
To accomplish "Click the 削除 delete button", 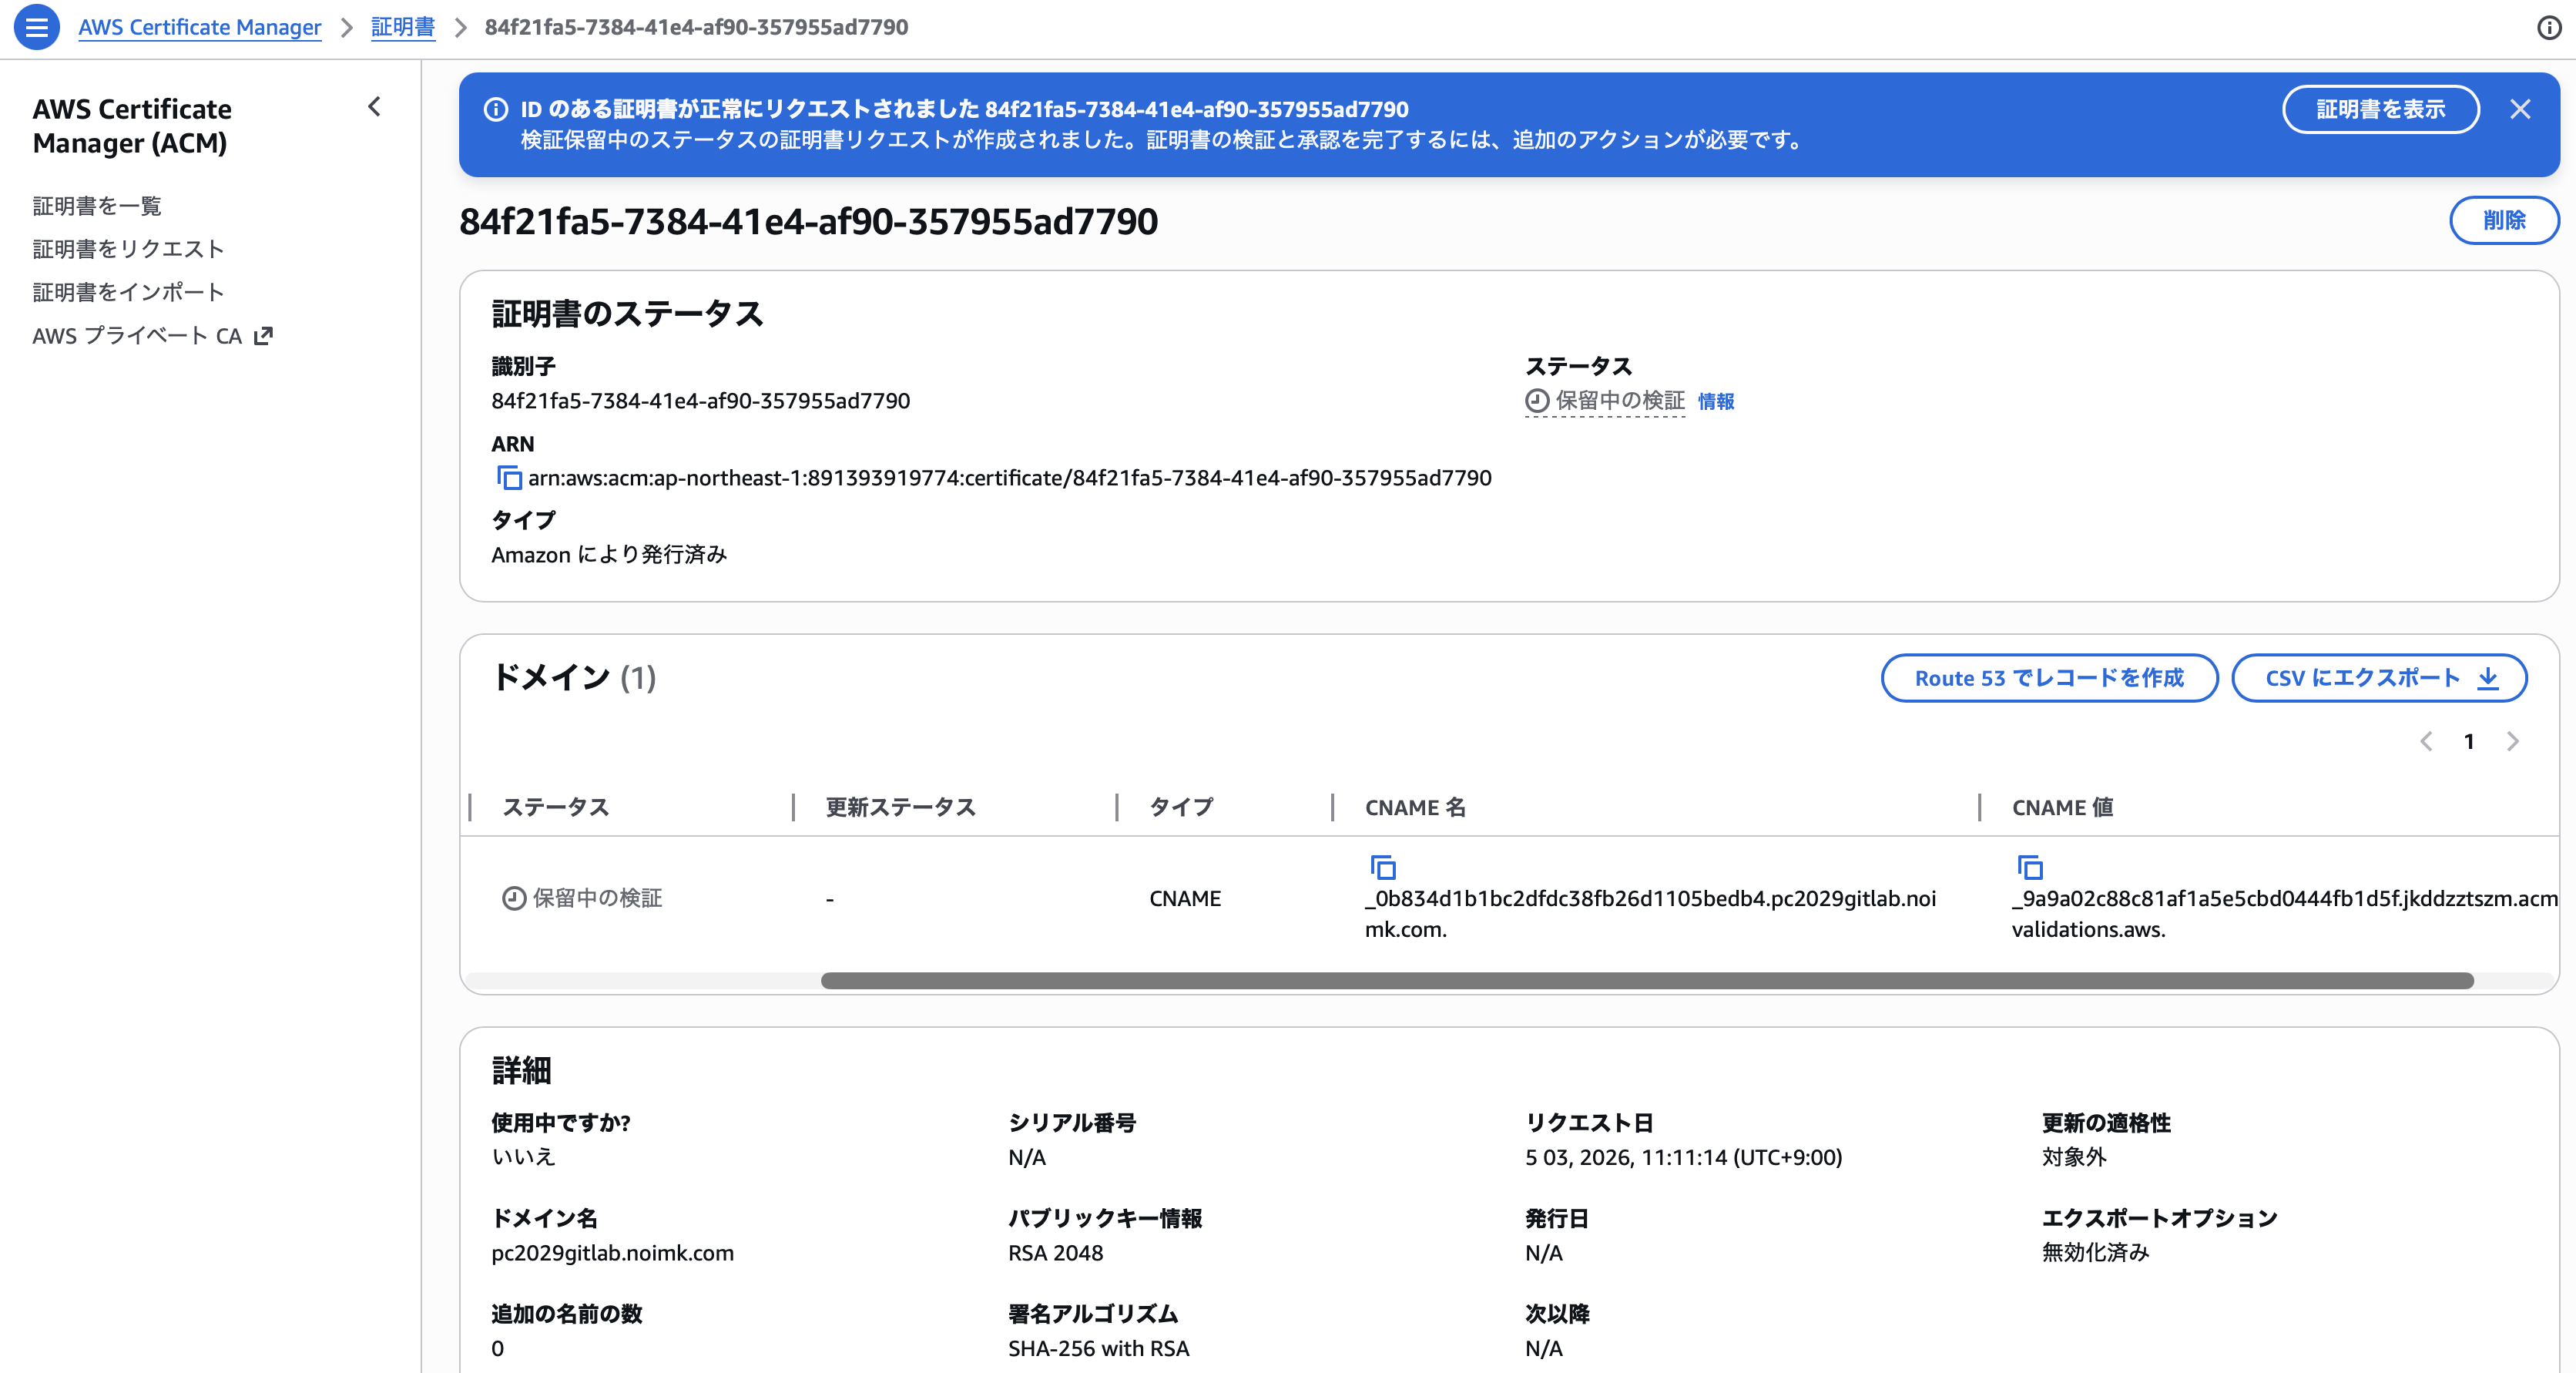I will [2504, 220].
